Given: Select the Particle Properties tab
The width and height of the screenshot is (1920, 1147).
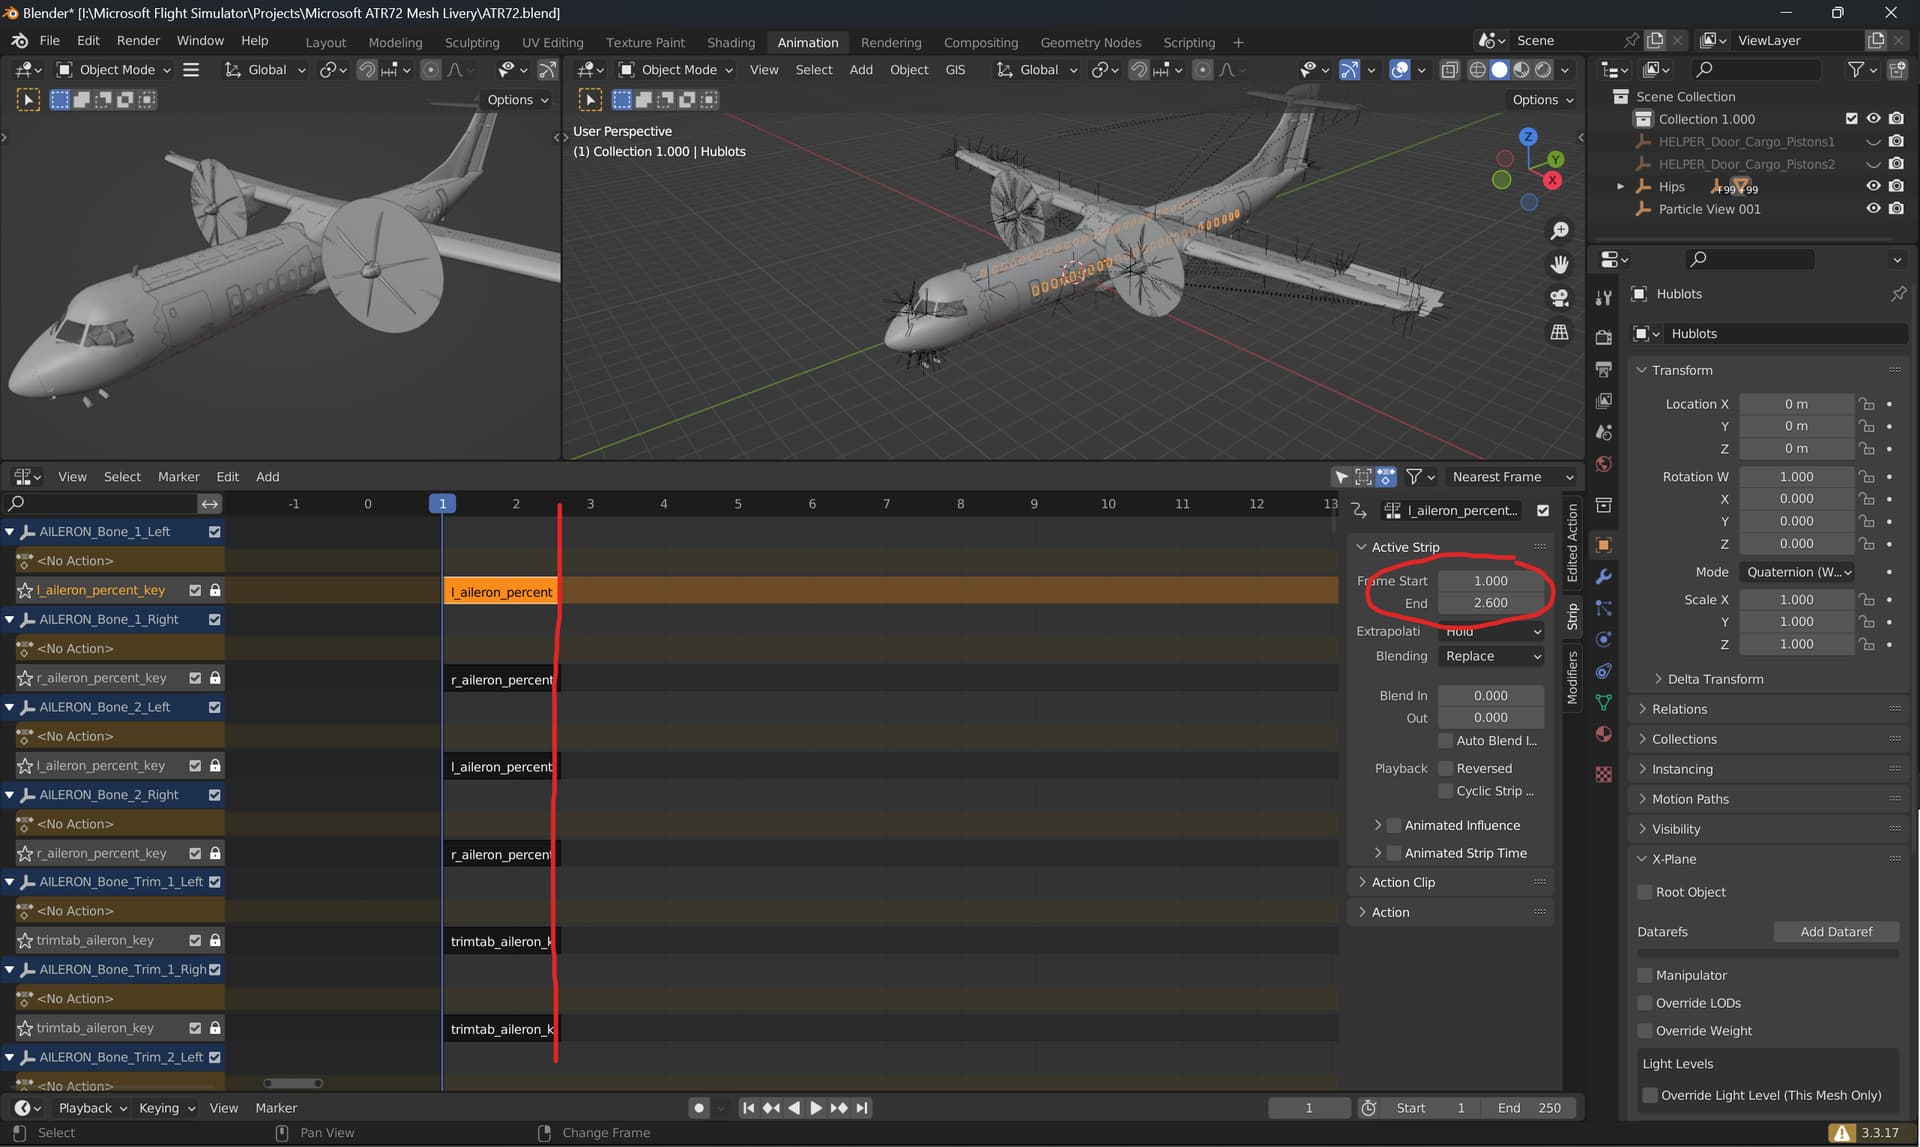Looking at the screenshot, I should [1603, 608].
